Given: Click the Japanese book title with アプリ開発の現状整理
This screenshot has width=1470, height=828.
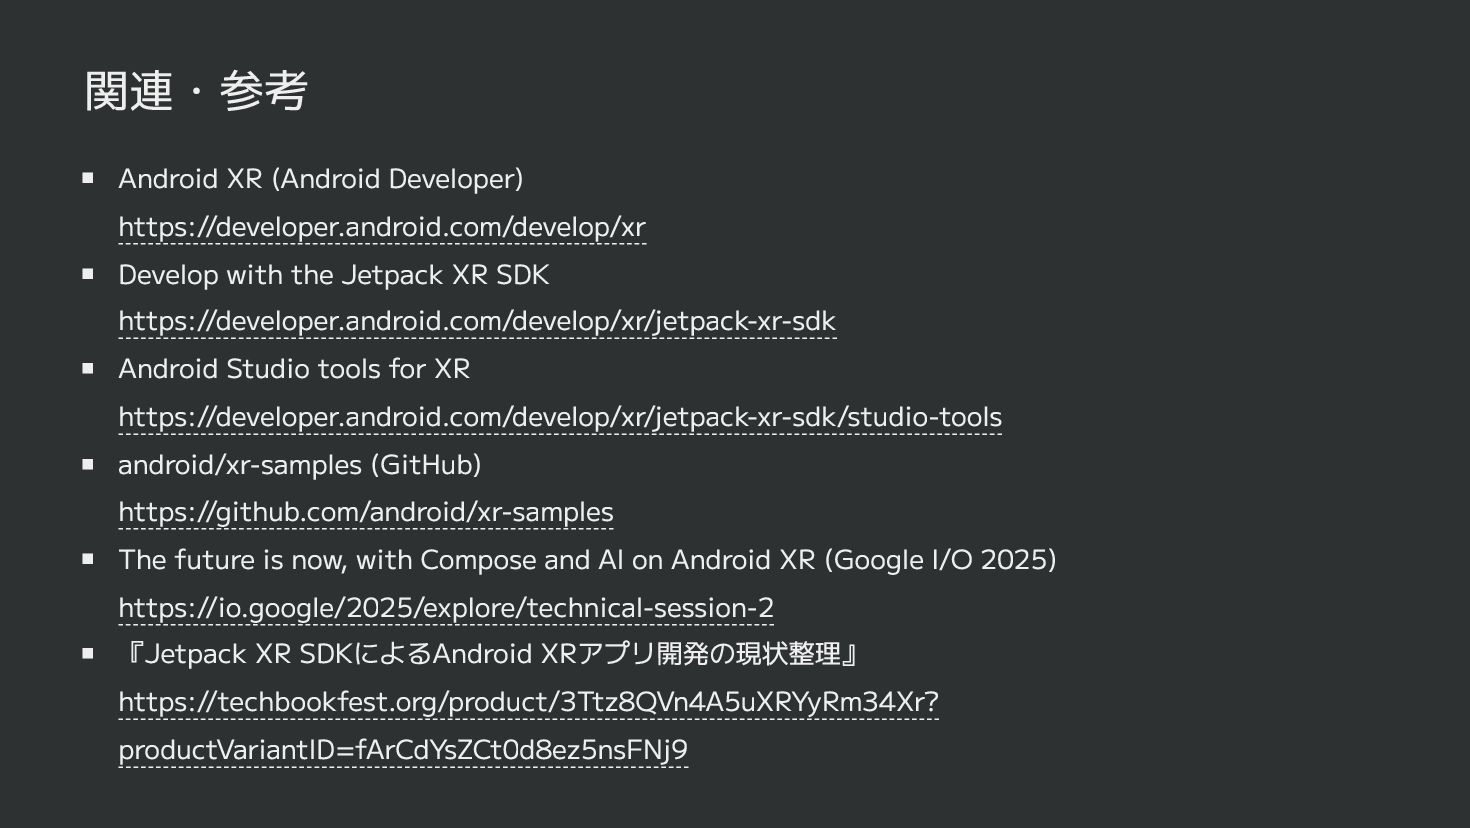Looking at the screenshot, I should pyautogui.click(x=490, y=654).
